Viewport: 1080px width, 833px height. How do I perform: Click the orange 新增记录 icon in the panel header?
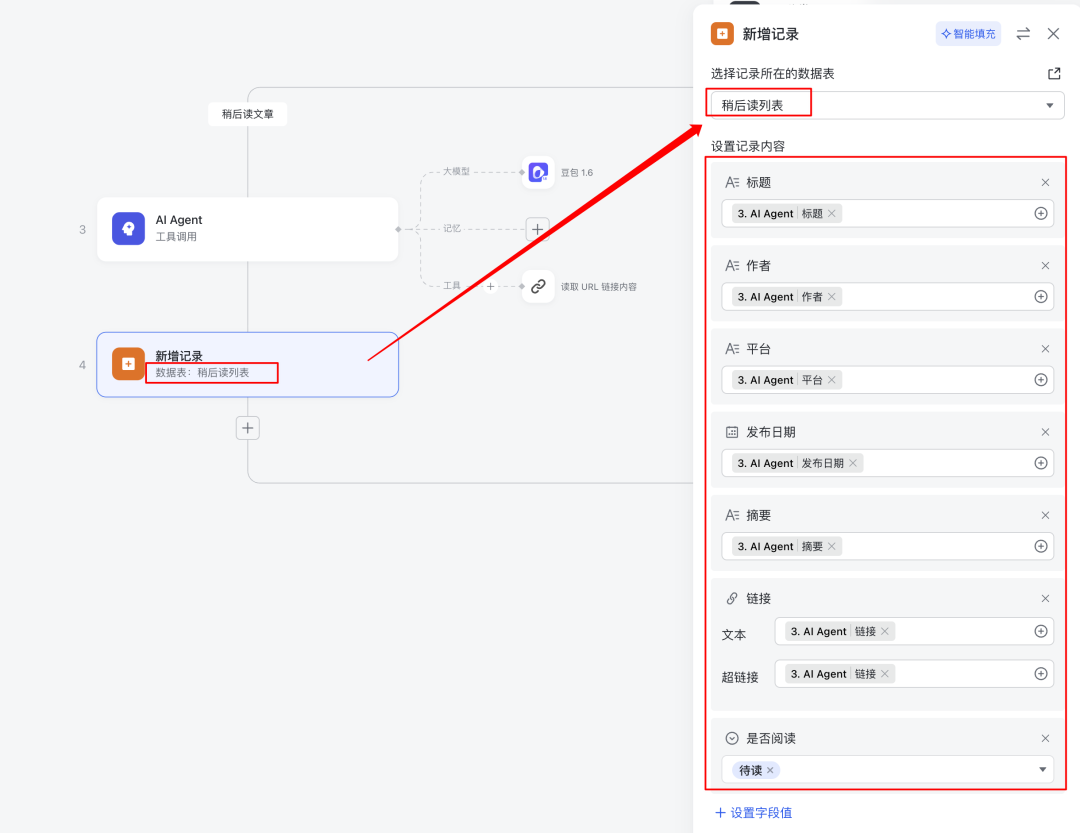720,33
